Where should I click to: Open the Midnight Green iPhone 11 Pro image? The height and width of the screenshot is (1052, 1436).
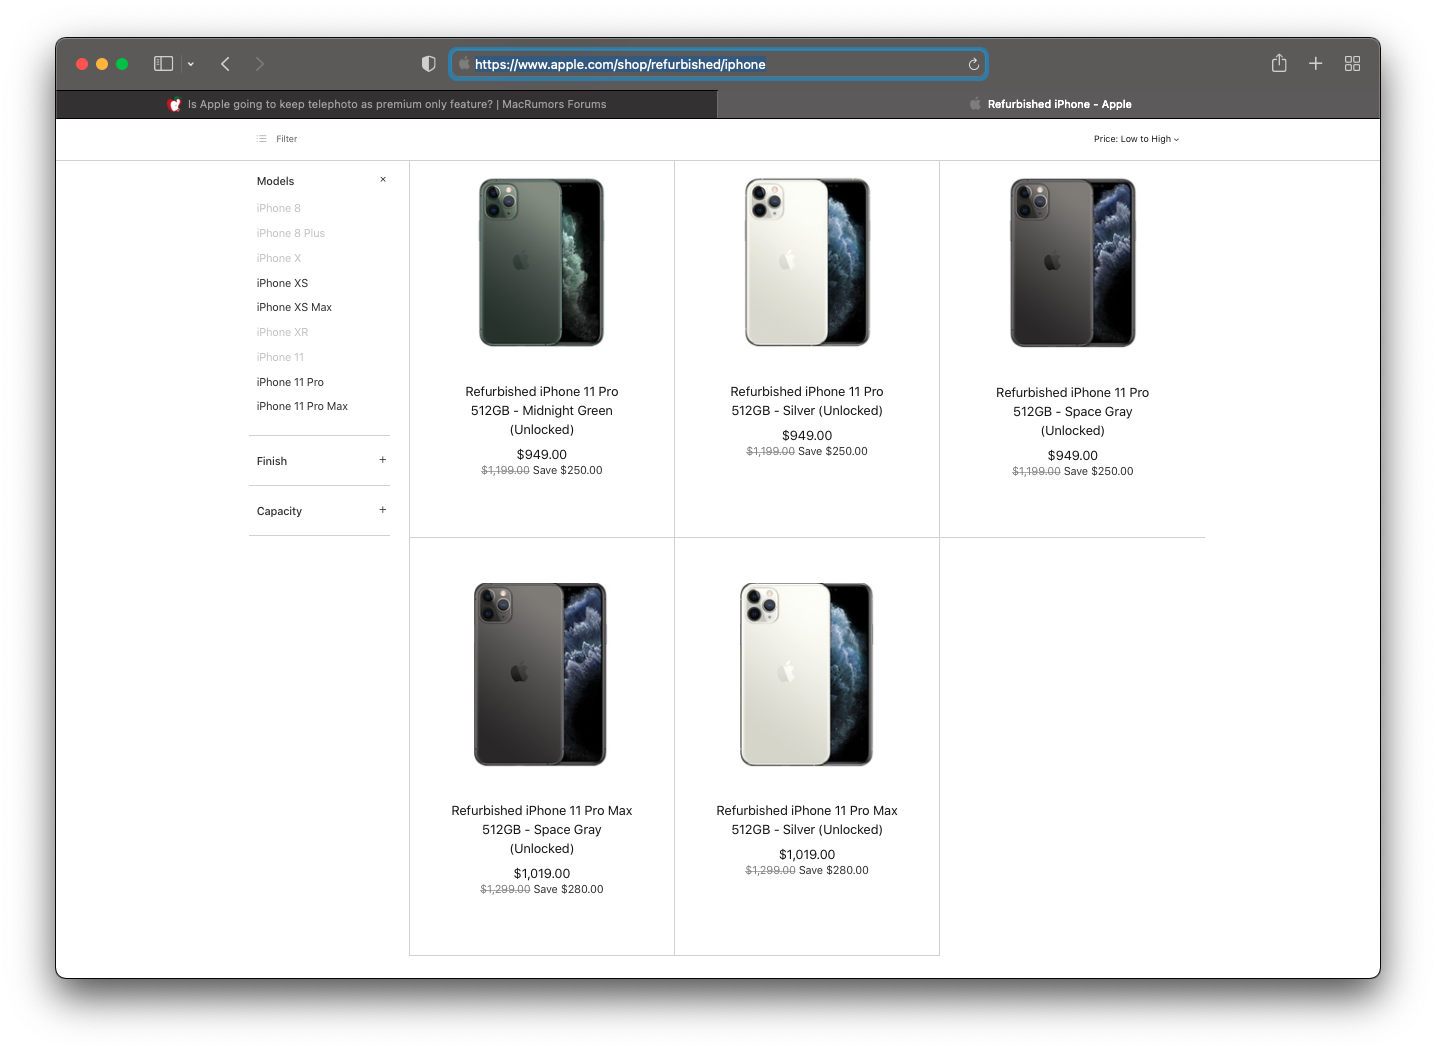pyautogui.click(x=541, y=263)
